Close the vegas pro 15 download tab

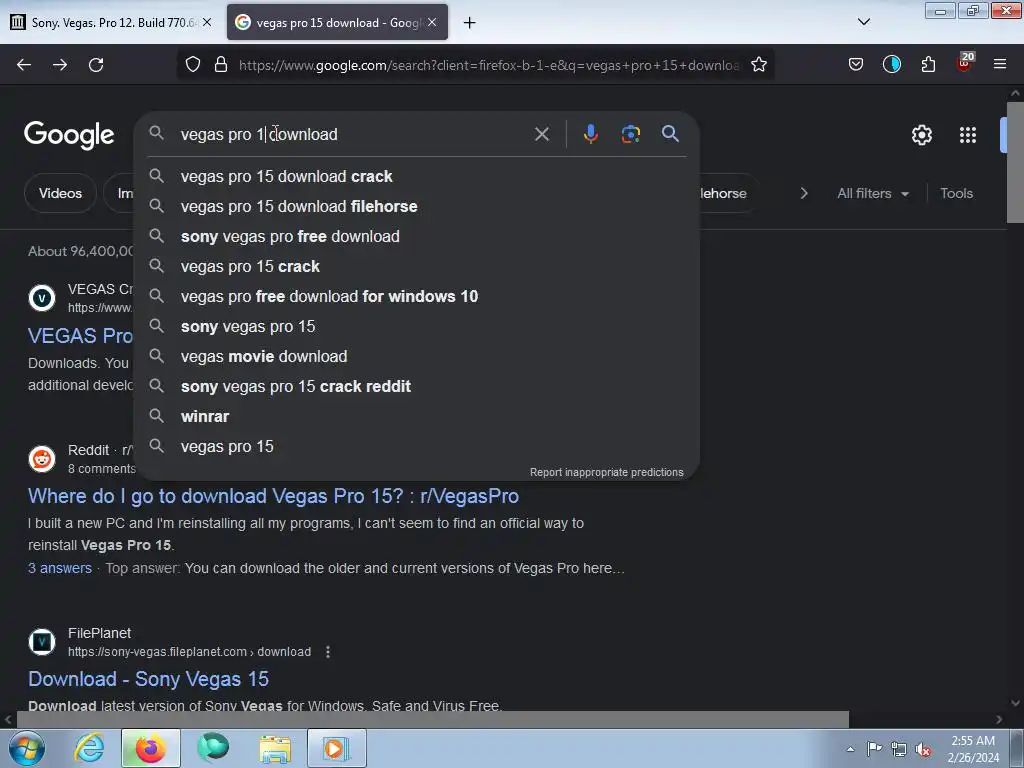point(432,22)
